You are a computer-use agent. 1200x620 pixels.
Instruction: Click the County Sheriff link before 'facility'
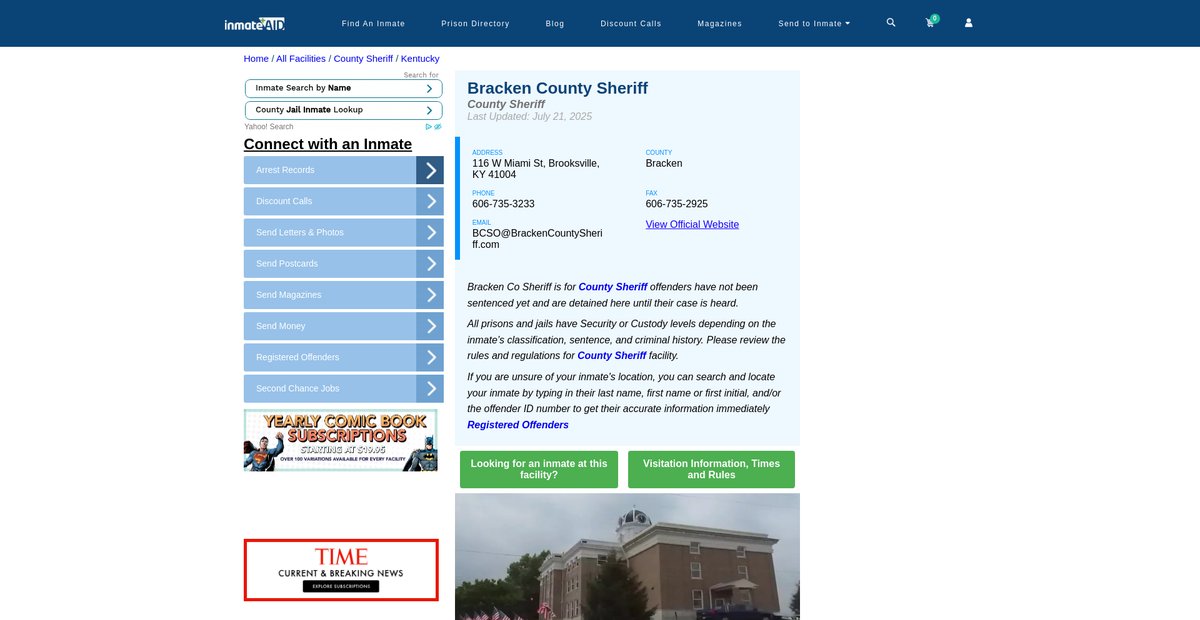coord(612,356)
